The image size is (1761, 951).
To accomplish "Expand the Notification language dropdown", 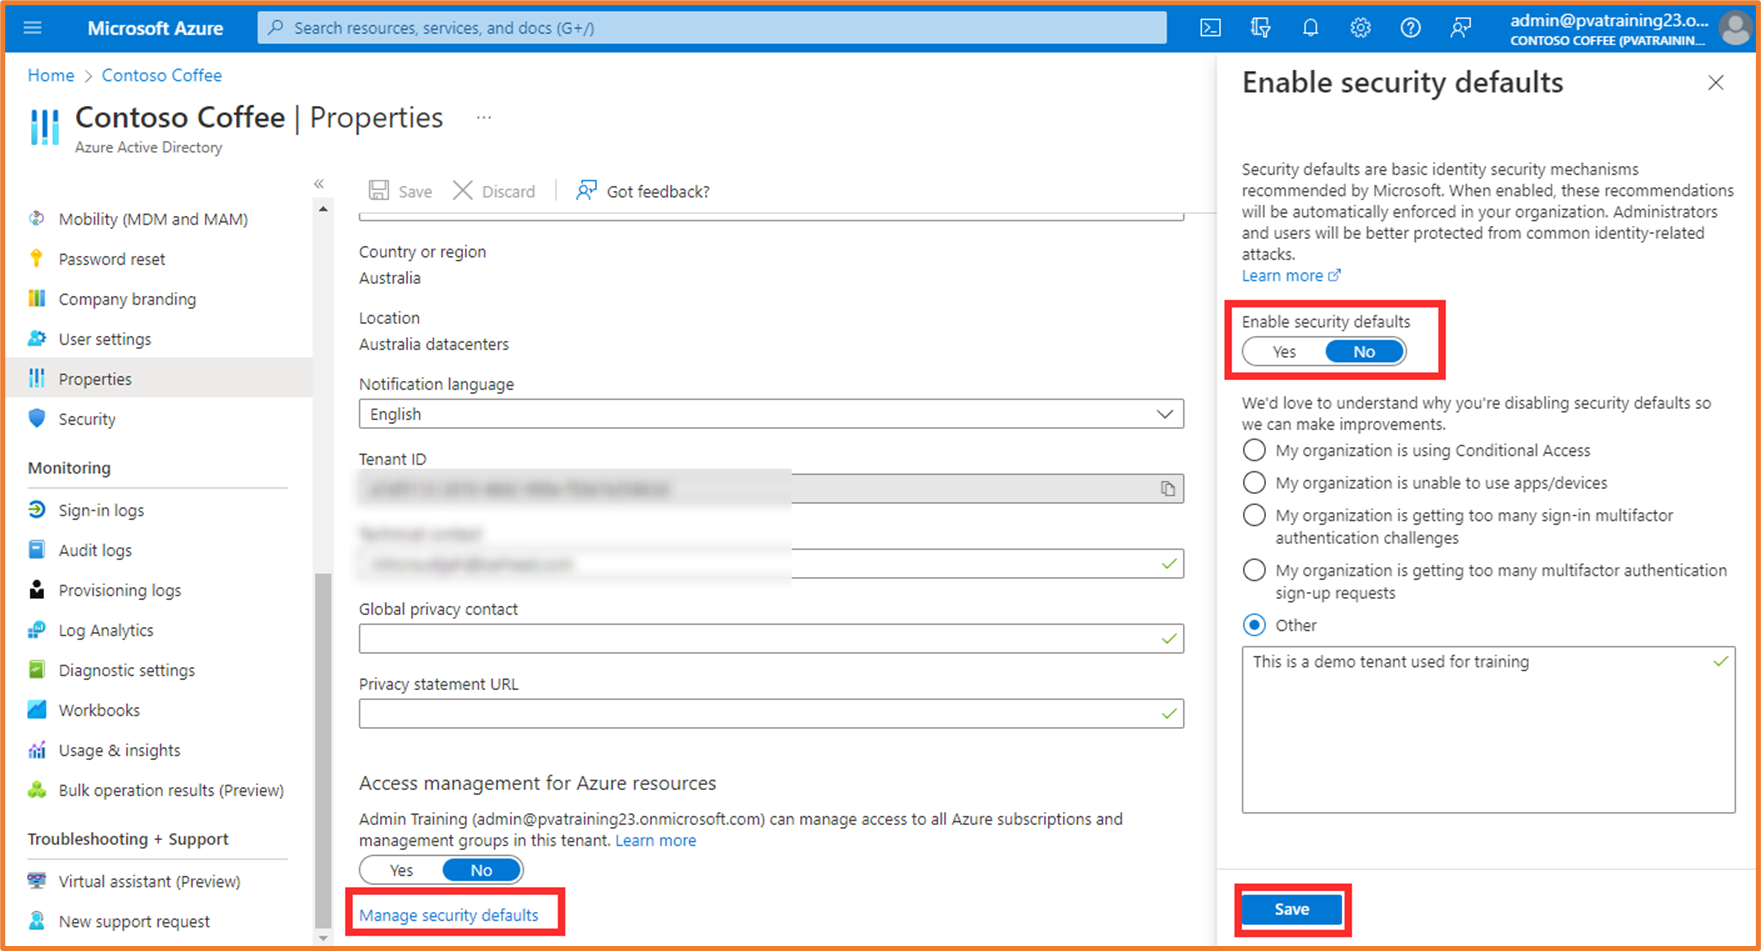I will pos(771,414).
